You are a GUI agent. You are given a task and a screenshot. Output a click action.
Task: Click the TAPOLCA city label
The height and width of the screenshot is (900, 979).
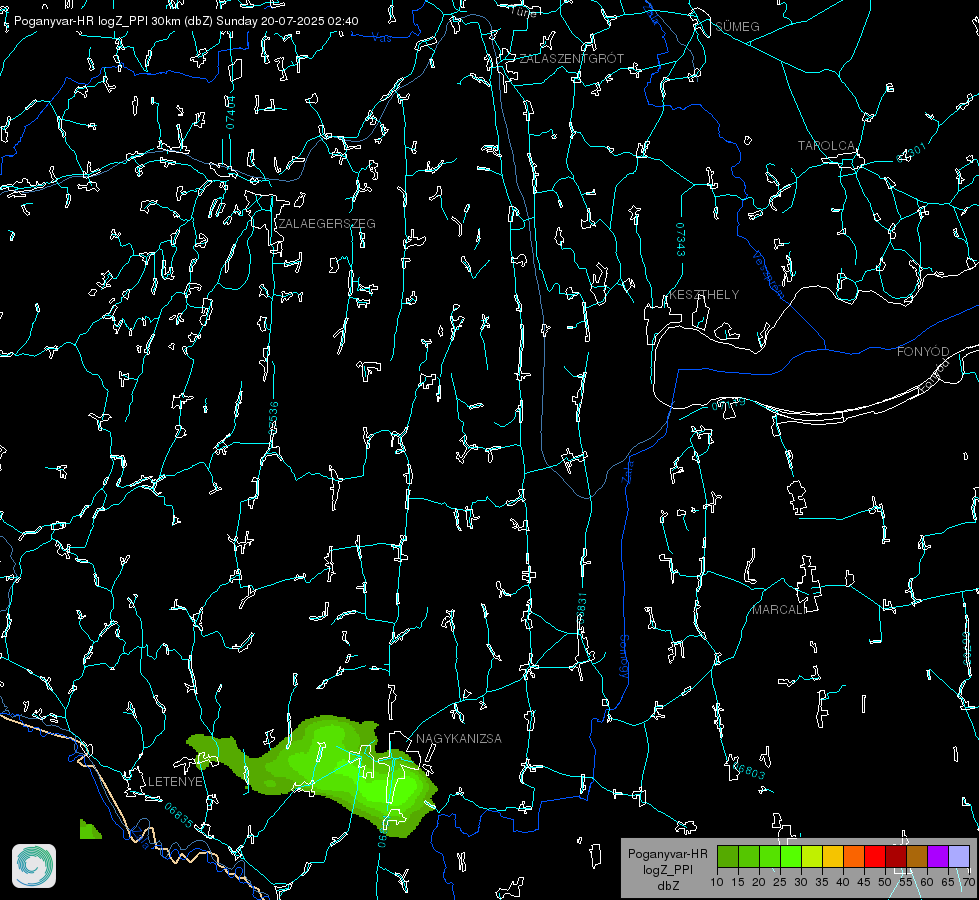[x=827, y=146]
